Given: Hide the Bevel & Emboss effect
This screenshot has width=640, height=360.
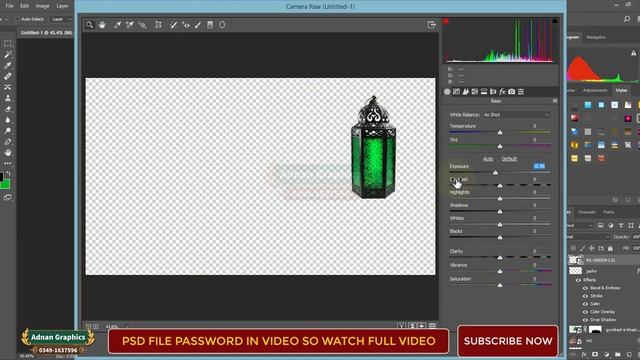Looking at the screenshot, I should 585,288.
